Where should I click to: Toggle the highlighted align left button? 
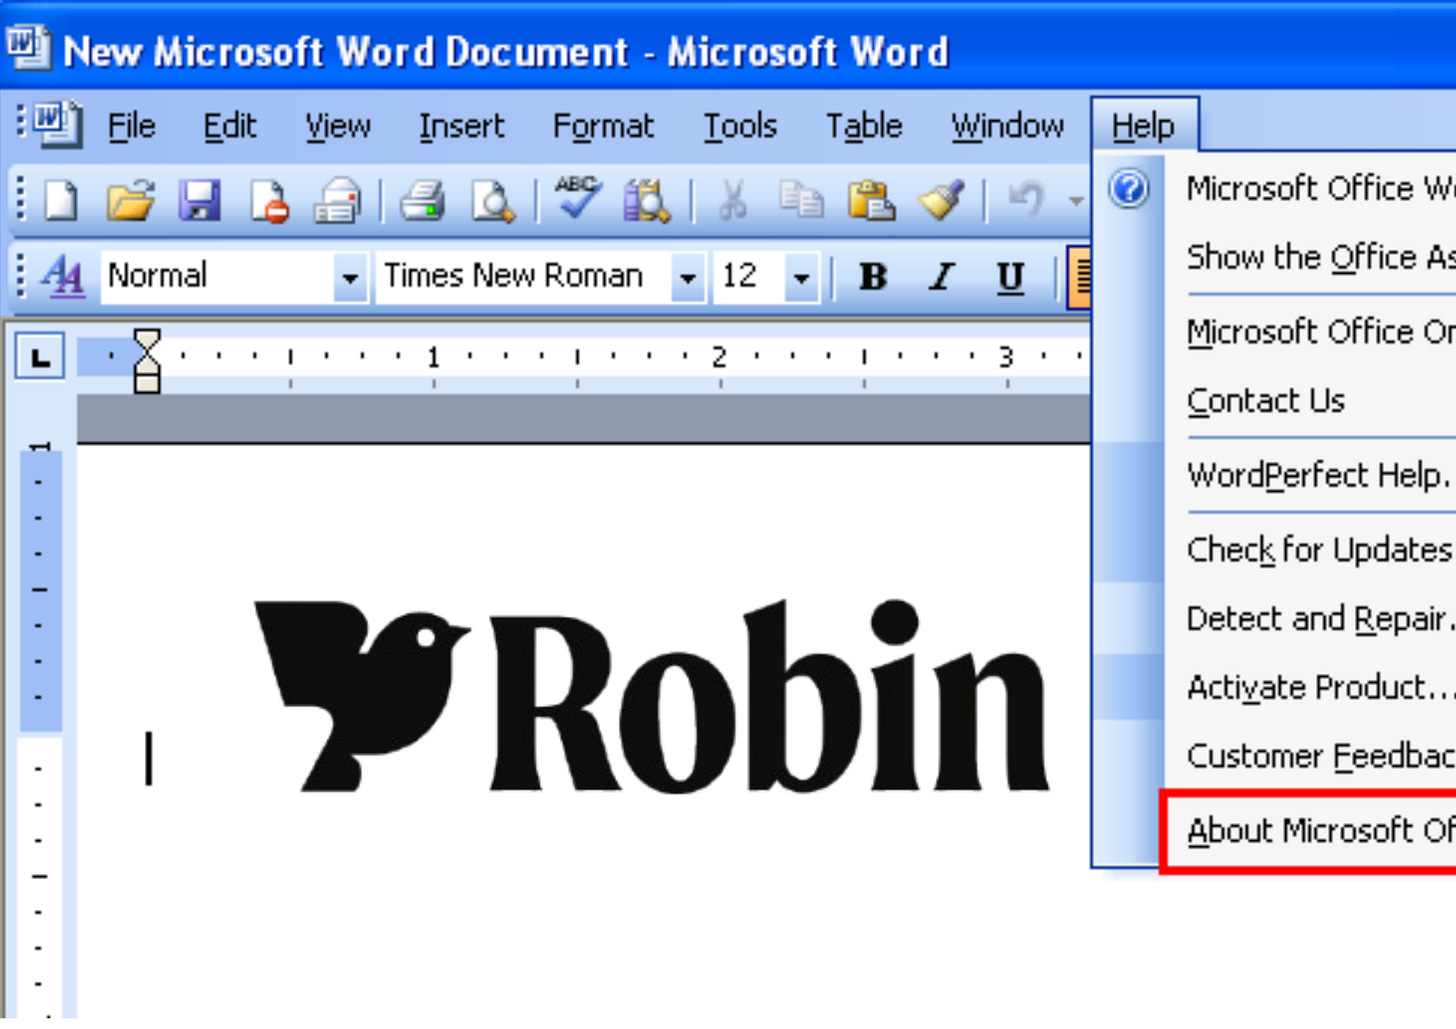tap(1080, 276)
